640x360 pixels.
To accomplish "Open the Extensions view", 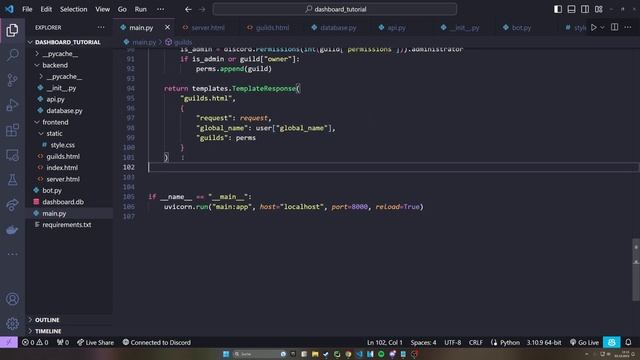I will (x=12, y=130).
